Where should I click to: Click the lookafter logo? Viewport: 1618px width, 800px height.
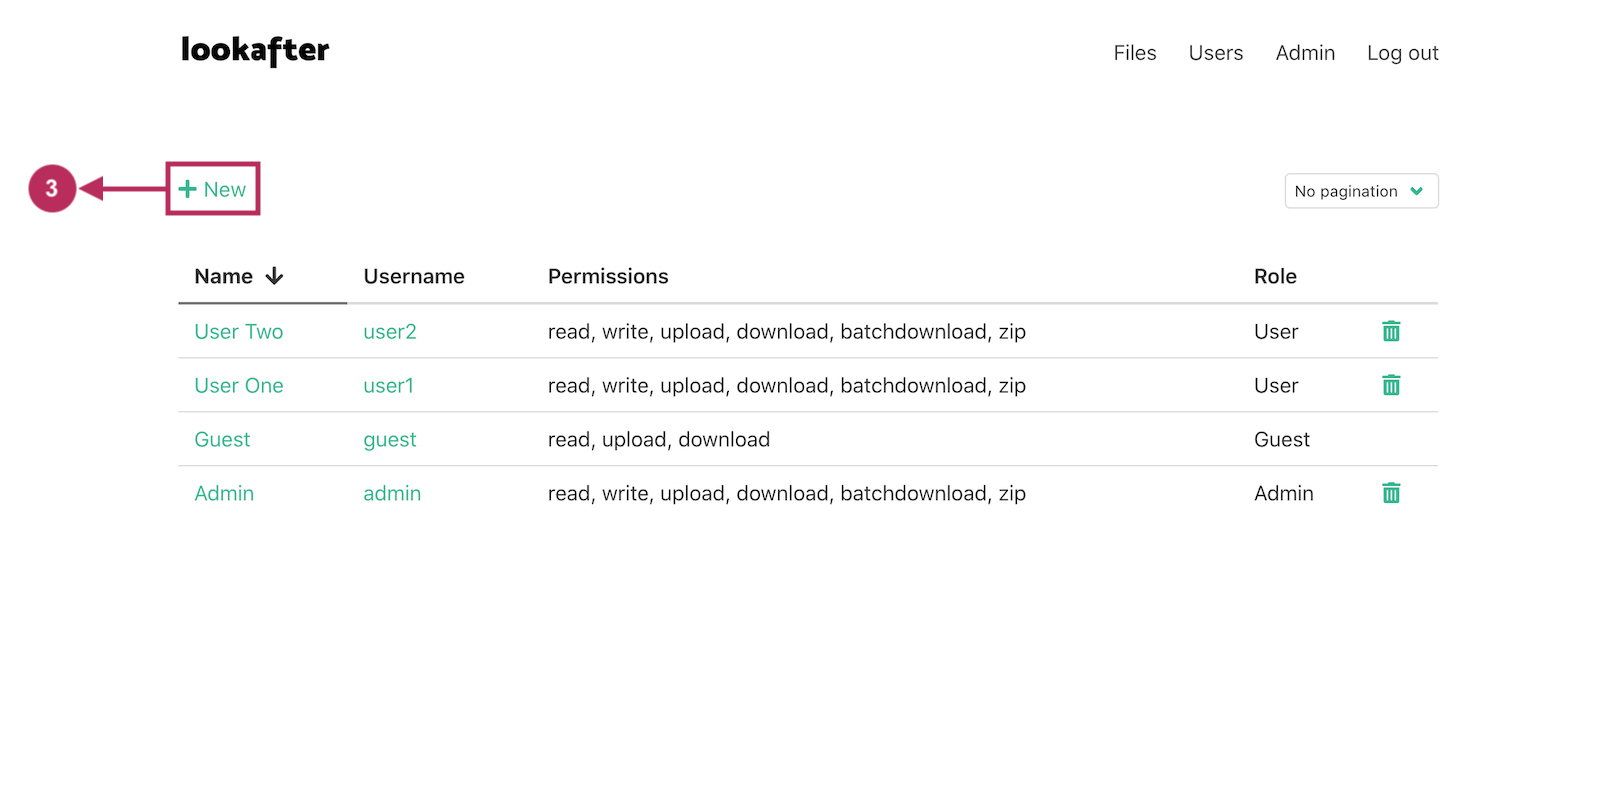tap(255, 51)
